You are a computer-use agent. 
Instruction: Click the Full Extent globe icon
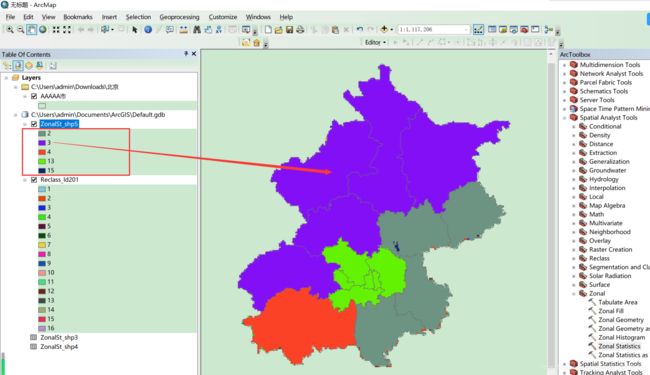coord(43,30)
